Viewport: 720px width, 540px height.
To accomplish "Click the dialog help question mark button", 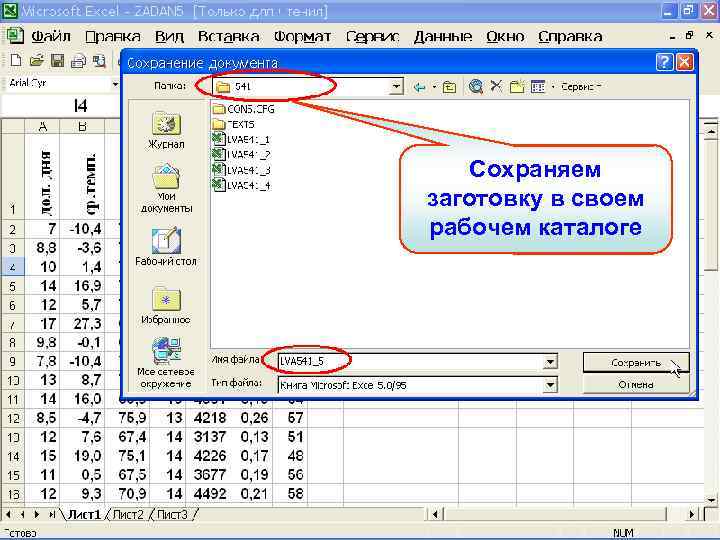I will (664, 62).
